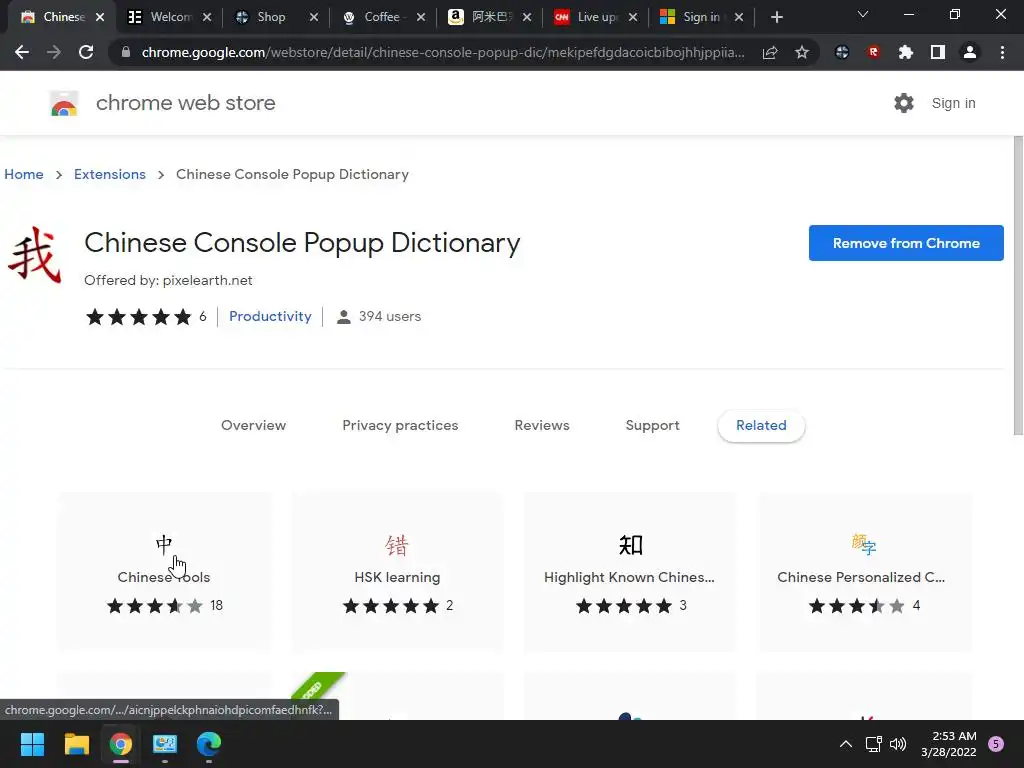
Task: Open the Reviews tab
Action: coord(542,425)
